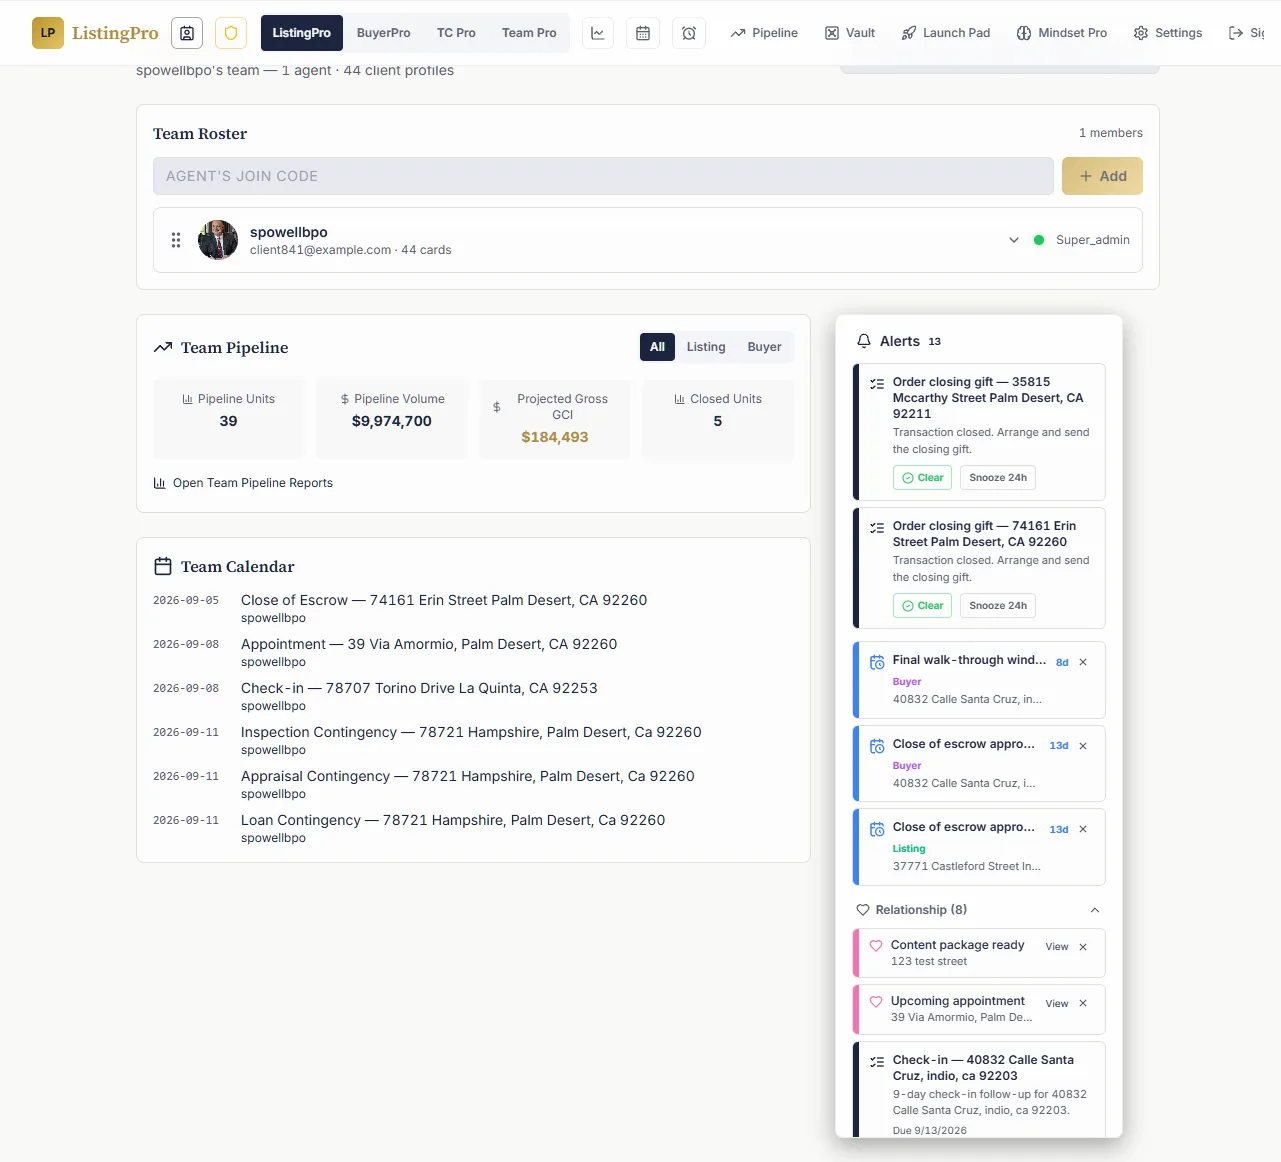Screen dimensions: 1281x1162
Task: Switch to the Team Pro tab
Action: point(529,33)
